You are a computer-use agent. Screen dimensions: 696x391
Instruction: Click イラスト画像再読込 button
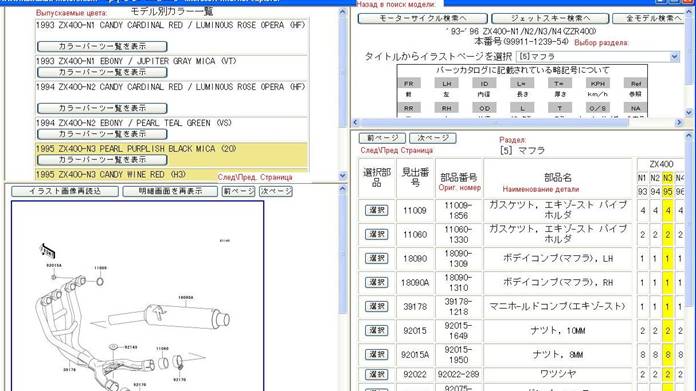65,191
